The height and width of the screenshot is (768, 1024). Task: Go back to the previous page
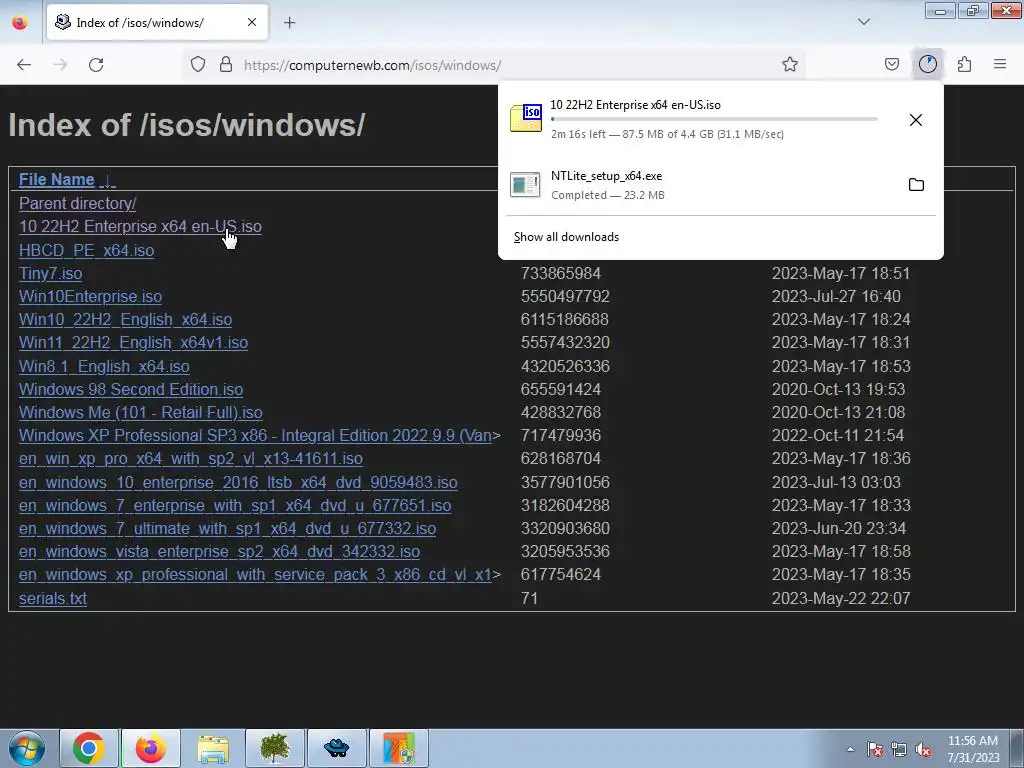pos(24,65)
